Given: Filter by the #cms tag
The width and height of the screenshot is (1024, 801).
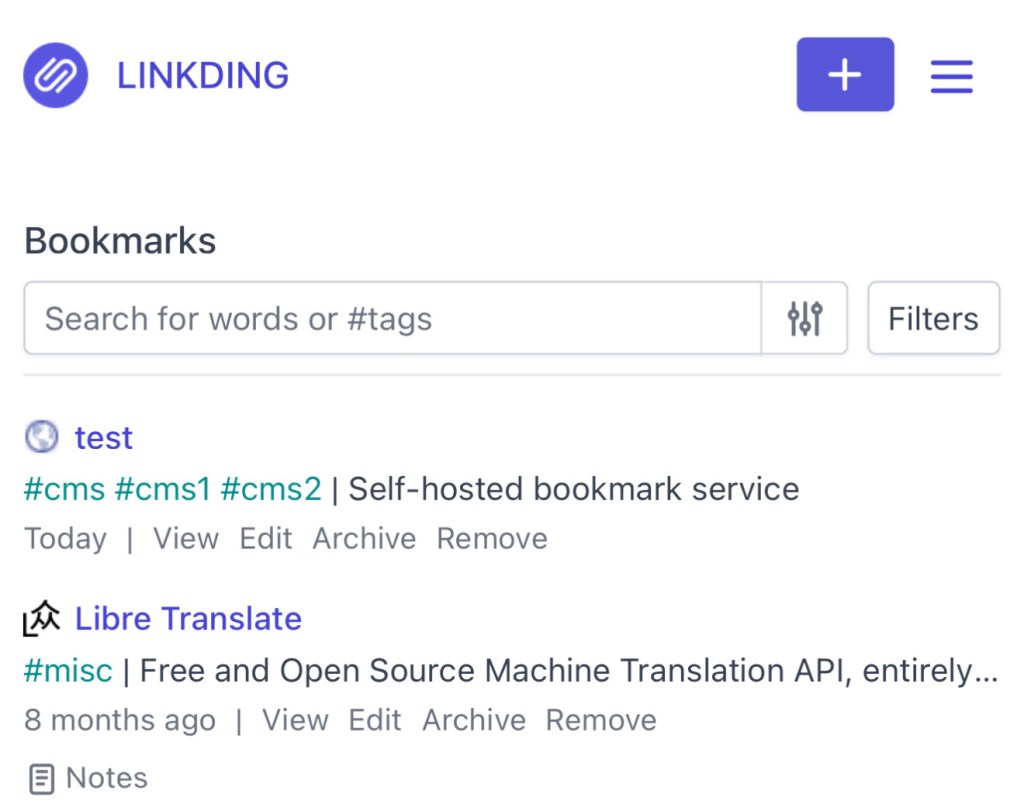Looking at the screenshot, I should click(64, 489).
